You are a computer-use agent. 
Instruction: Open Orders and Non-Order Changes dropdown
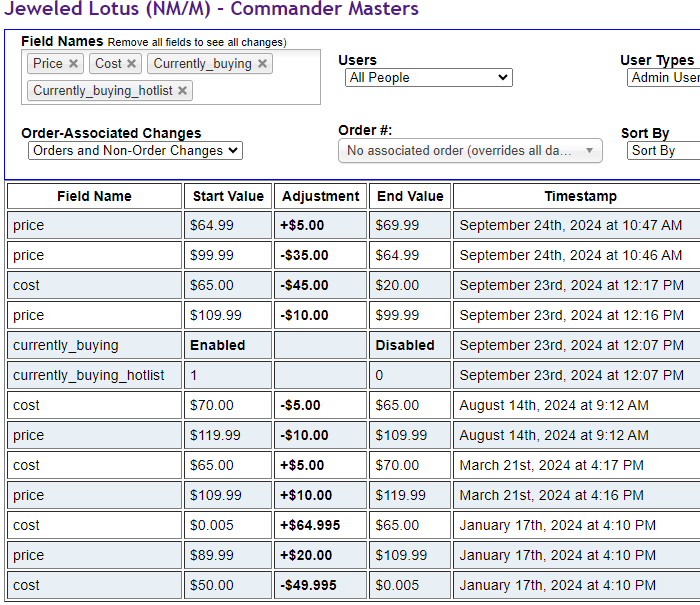pos(135,150)
